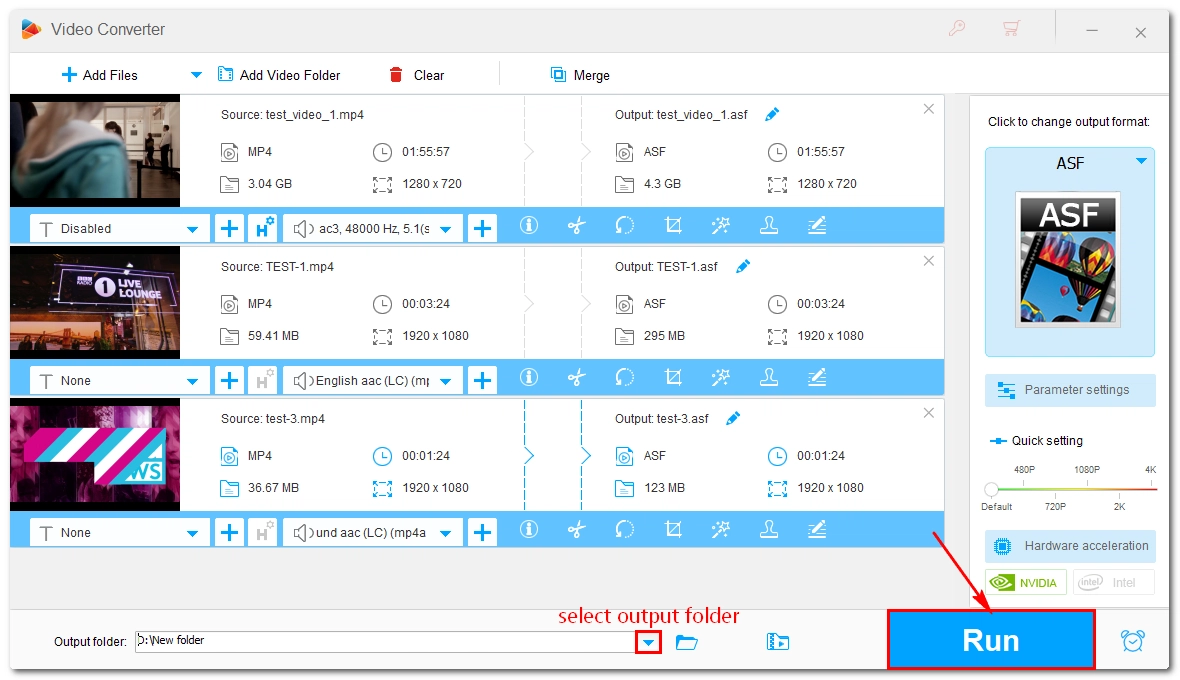Image resolution: width=1180 pixels, height=680 pixels.
Task: Open the register key icon
Action: coord(956,29)
